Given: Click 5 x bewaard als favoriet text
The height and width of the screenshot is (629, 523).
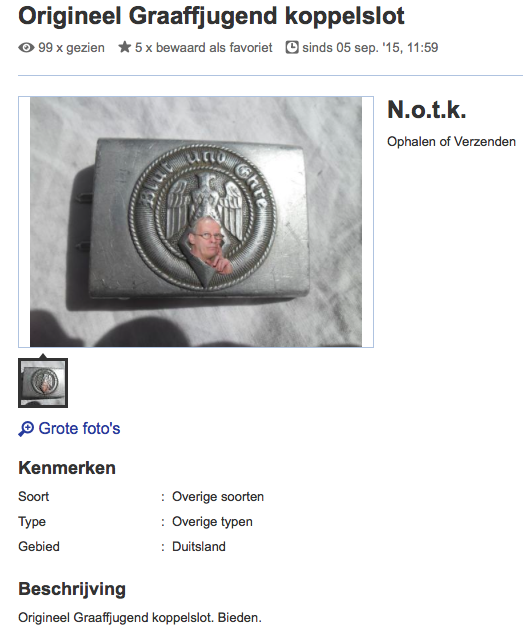Looking at the screenshot, I should (x=204, y=48).
